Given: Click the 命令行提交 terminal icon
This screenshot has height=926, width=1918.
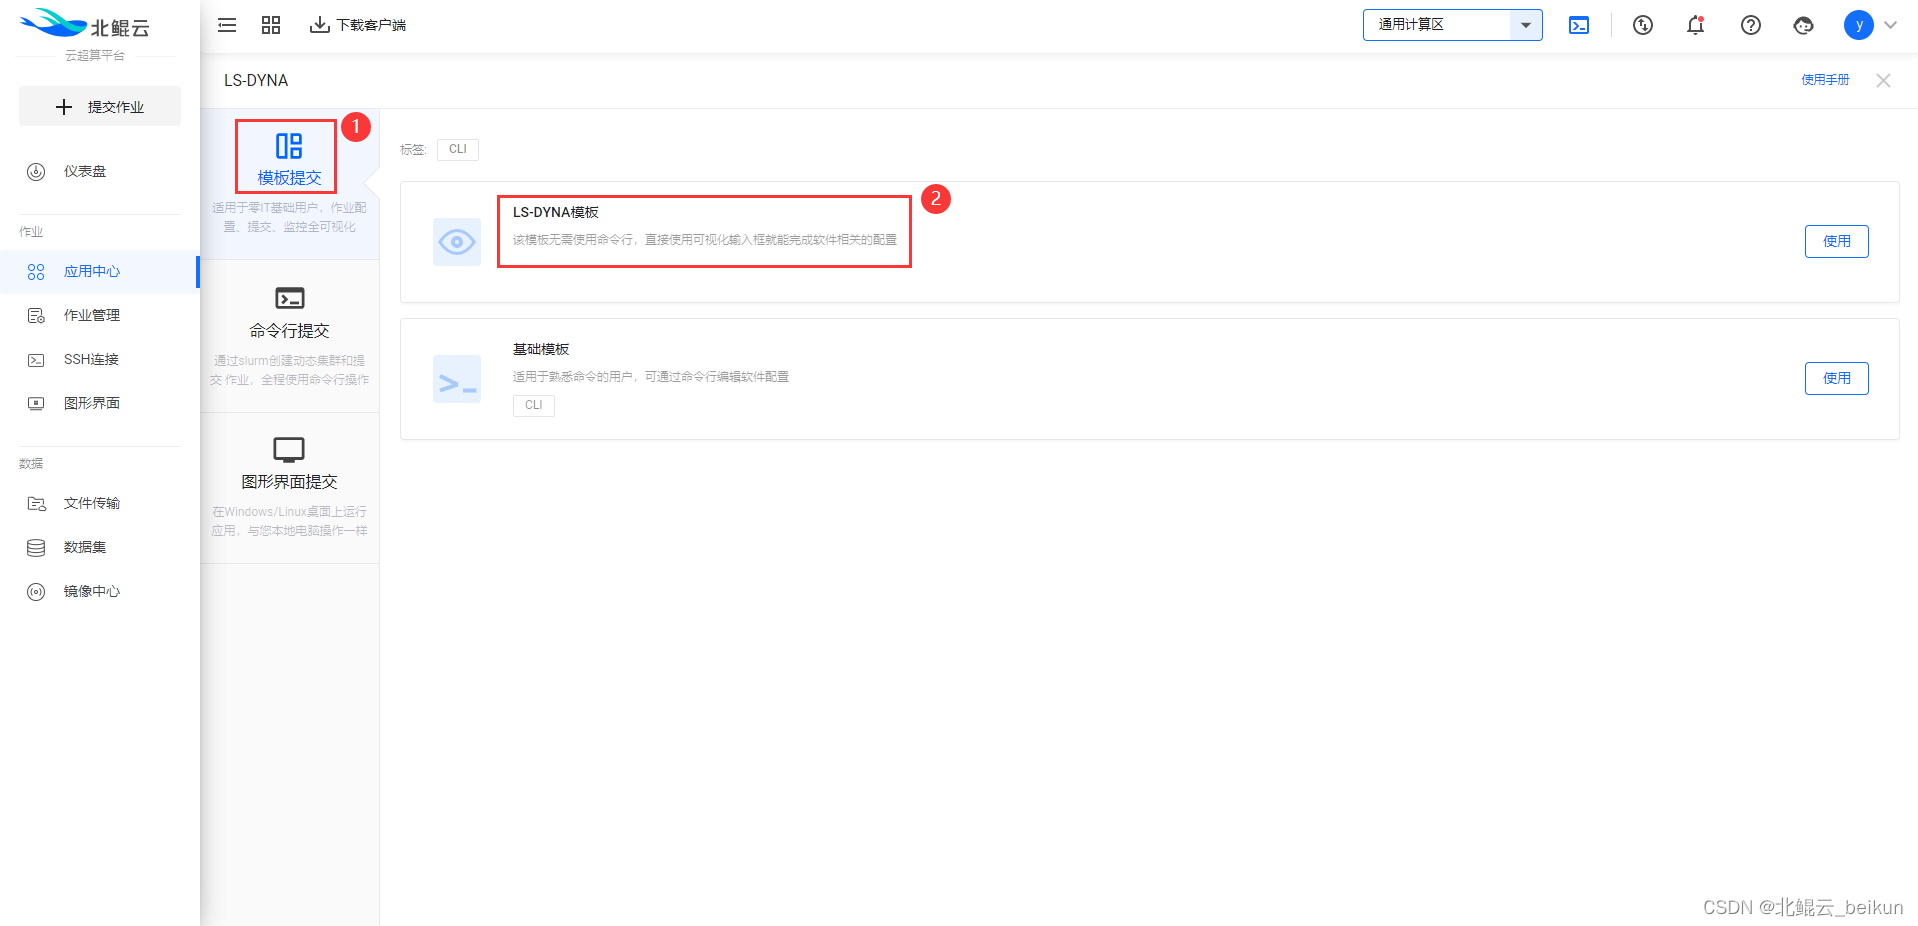Looking at the screenshot, I should 289,298.
